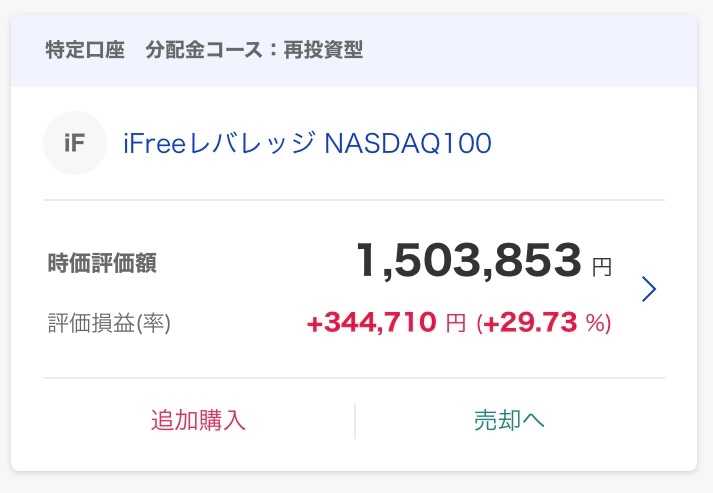Tap the 売却へ sell button

[x=509, y=420]
